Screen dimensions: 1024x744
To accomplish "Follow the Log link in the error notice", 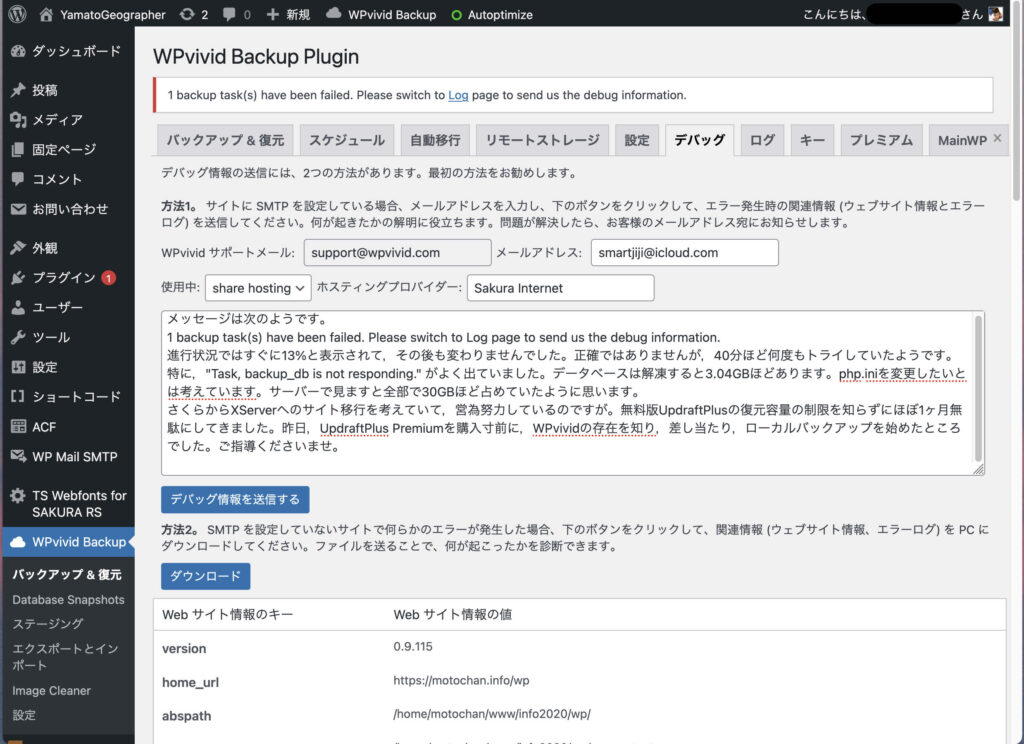I will coord(458,95).
